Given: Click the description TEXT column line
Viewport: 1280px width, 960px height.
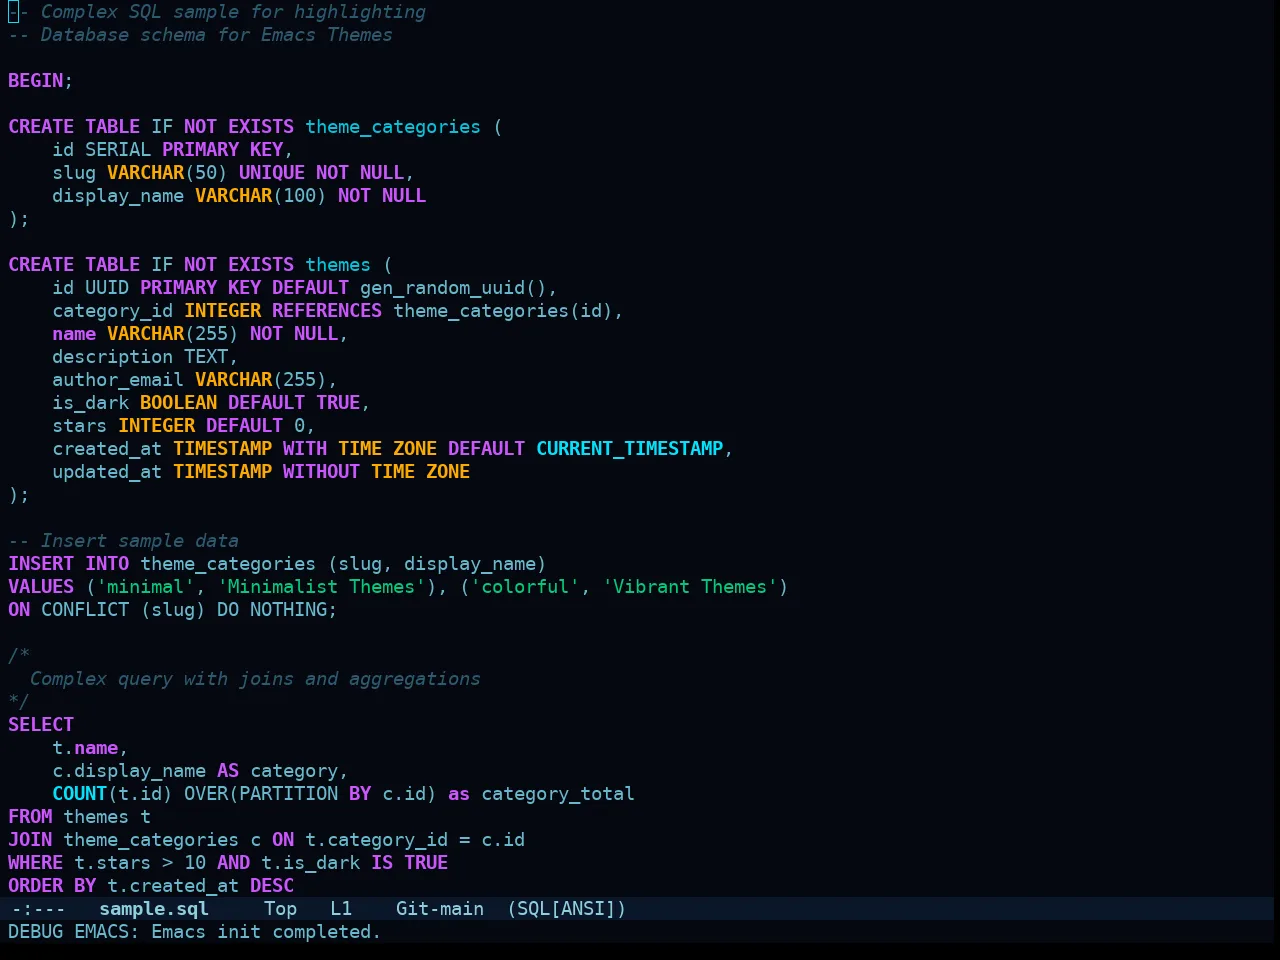Looking at the screenshot, I should click(145, 357).
